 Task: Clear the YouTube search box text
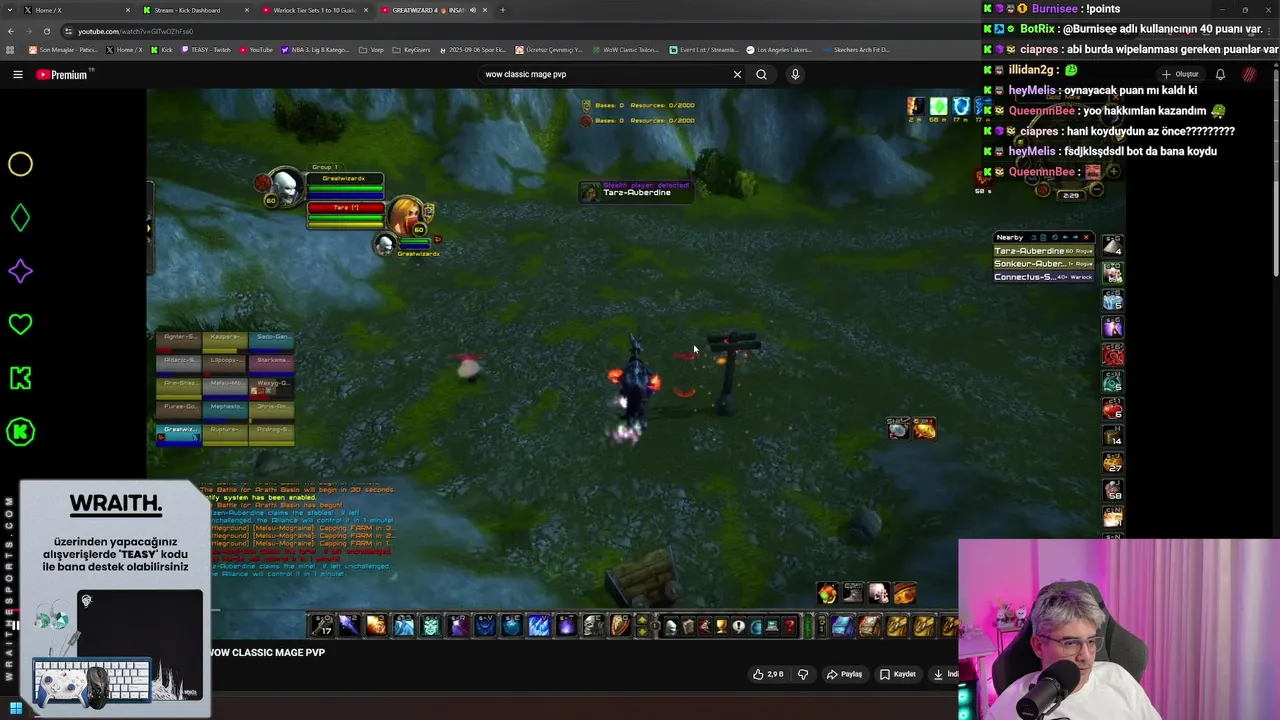tap(737, 74)
